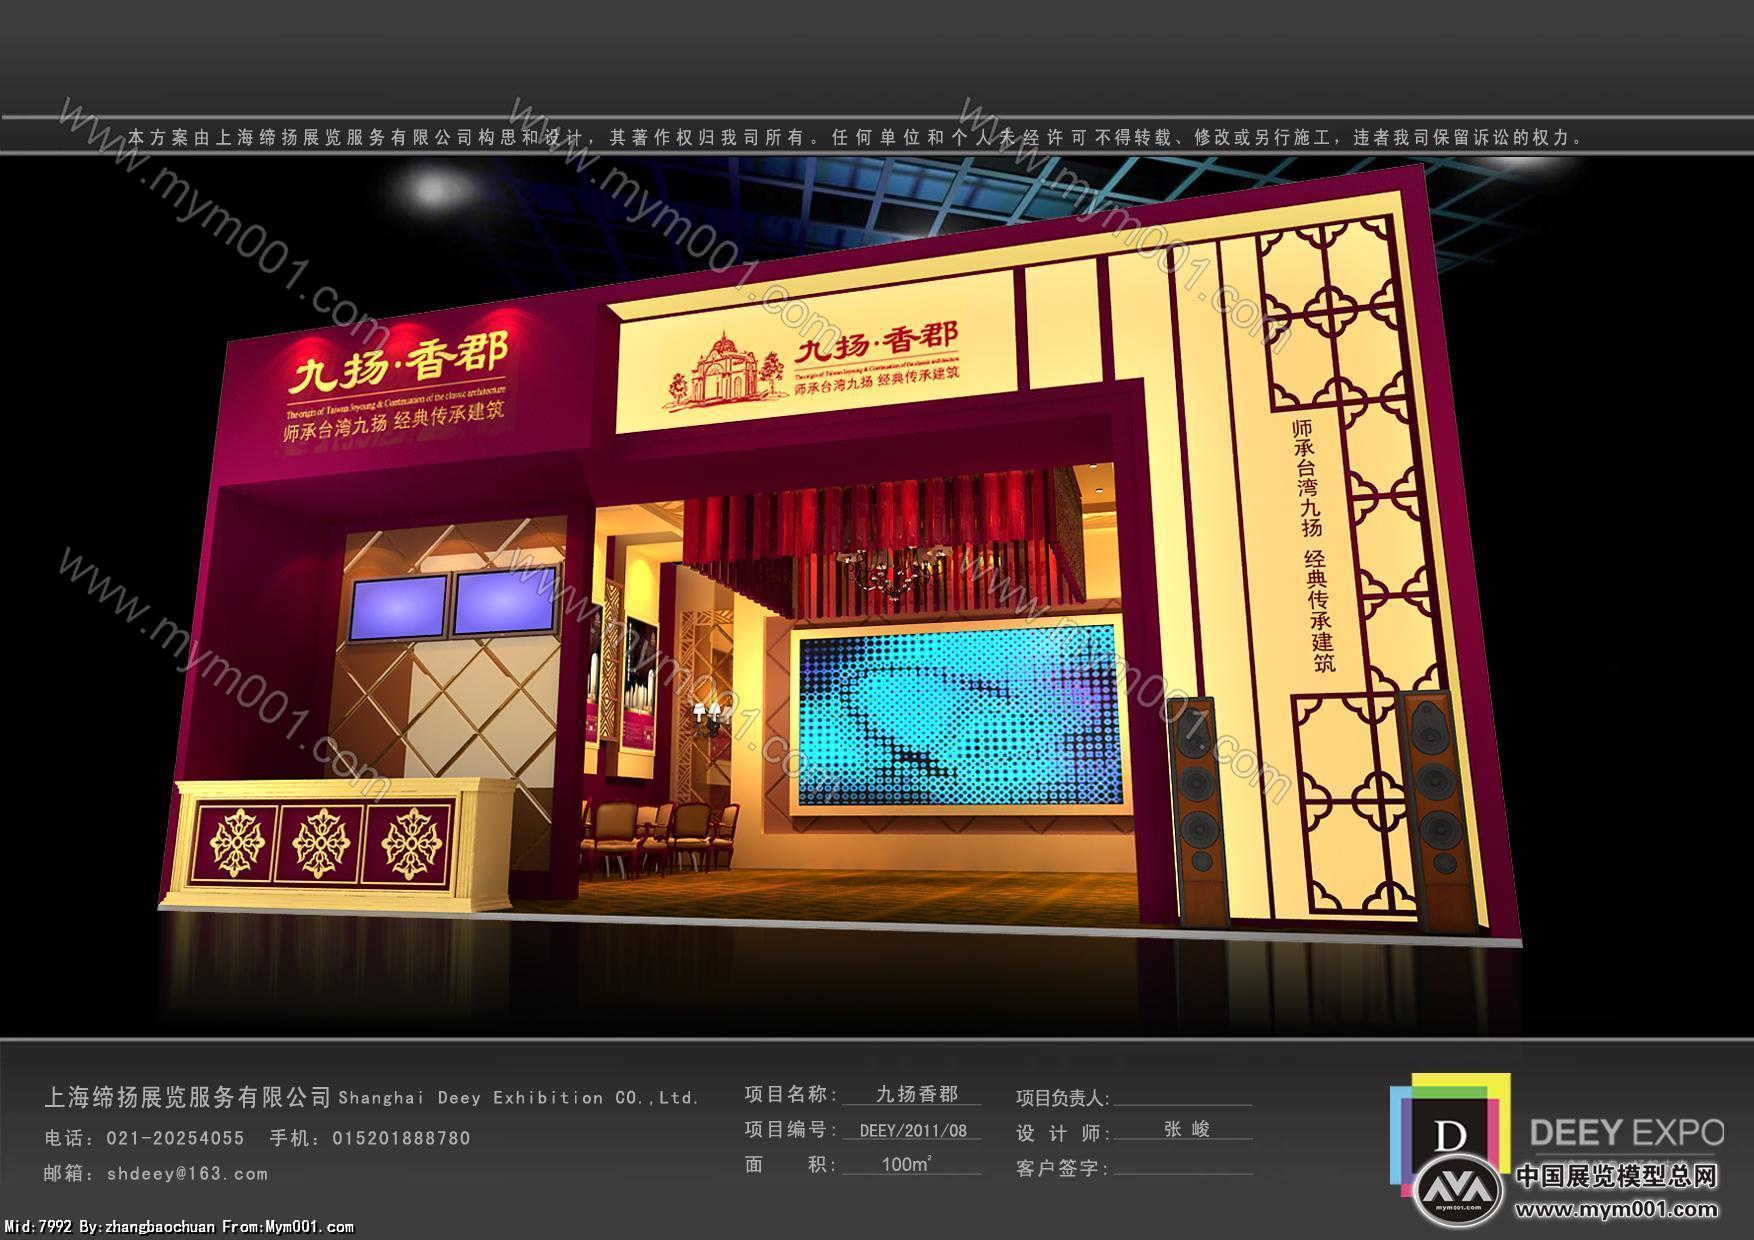
Task: Click the 中国展览模型总网 site title
Action: (1617, 1176)
